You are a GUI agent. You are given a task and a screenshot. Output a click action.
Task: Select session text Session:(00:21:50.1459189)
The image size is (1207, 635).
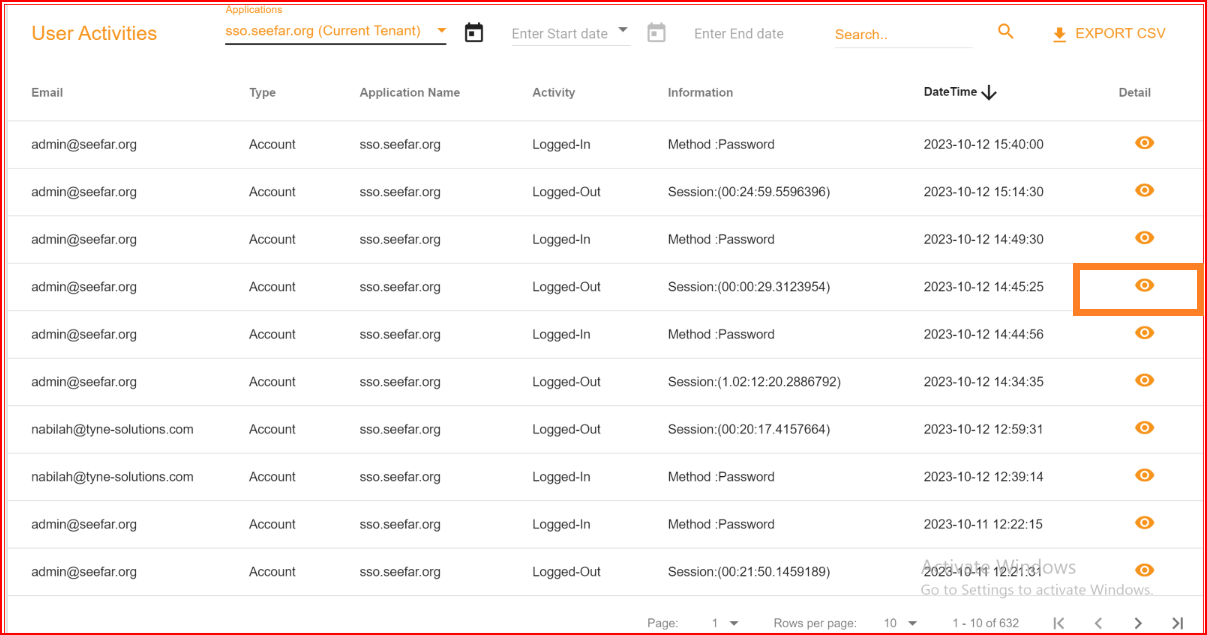tap(749, 571)
